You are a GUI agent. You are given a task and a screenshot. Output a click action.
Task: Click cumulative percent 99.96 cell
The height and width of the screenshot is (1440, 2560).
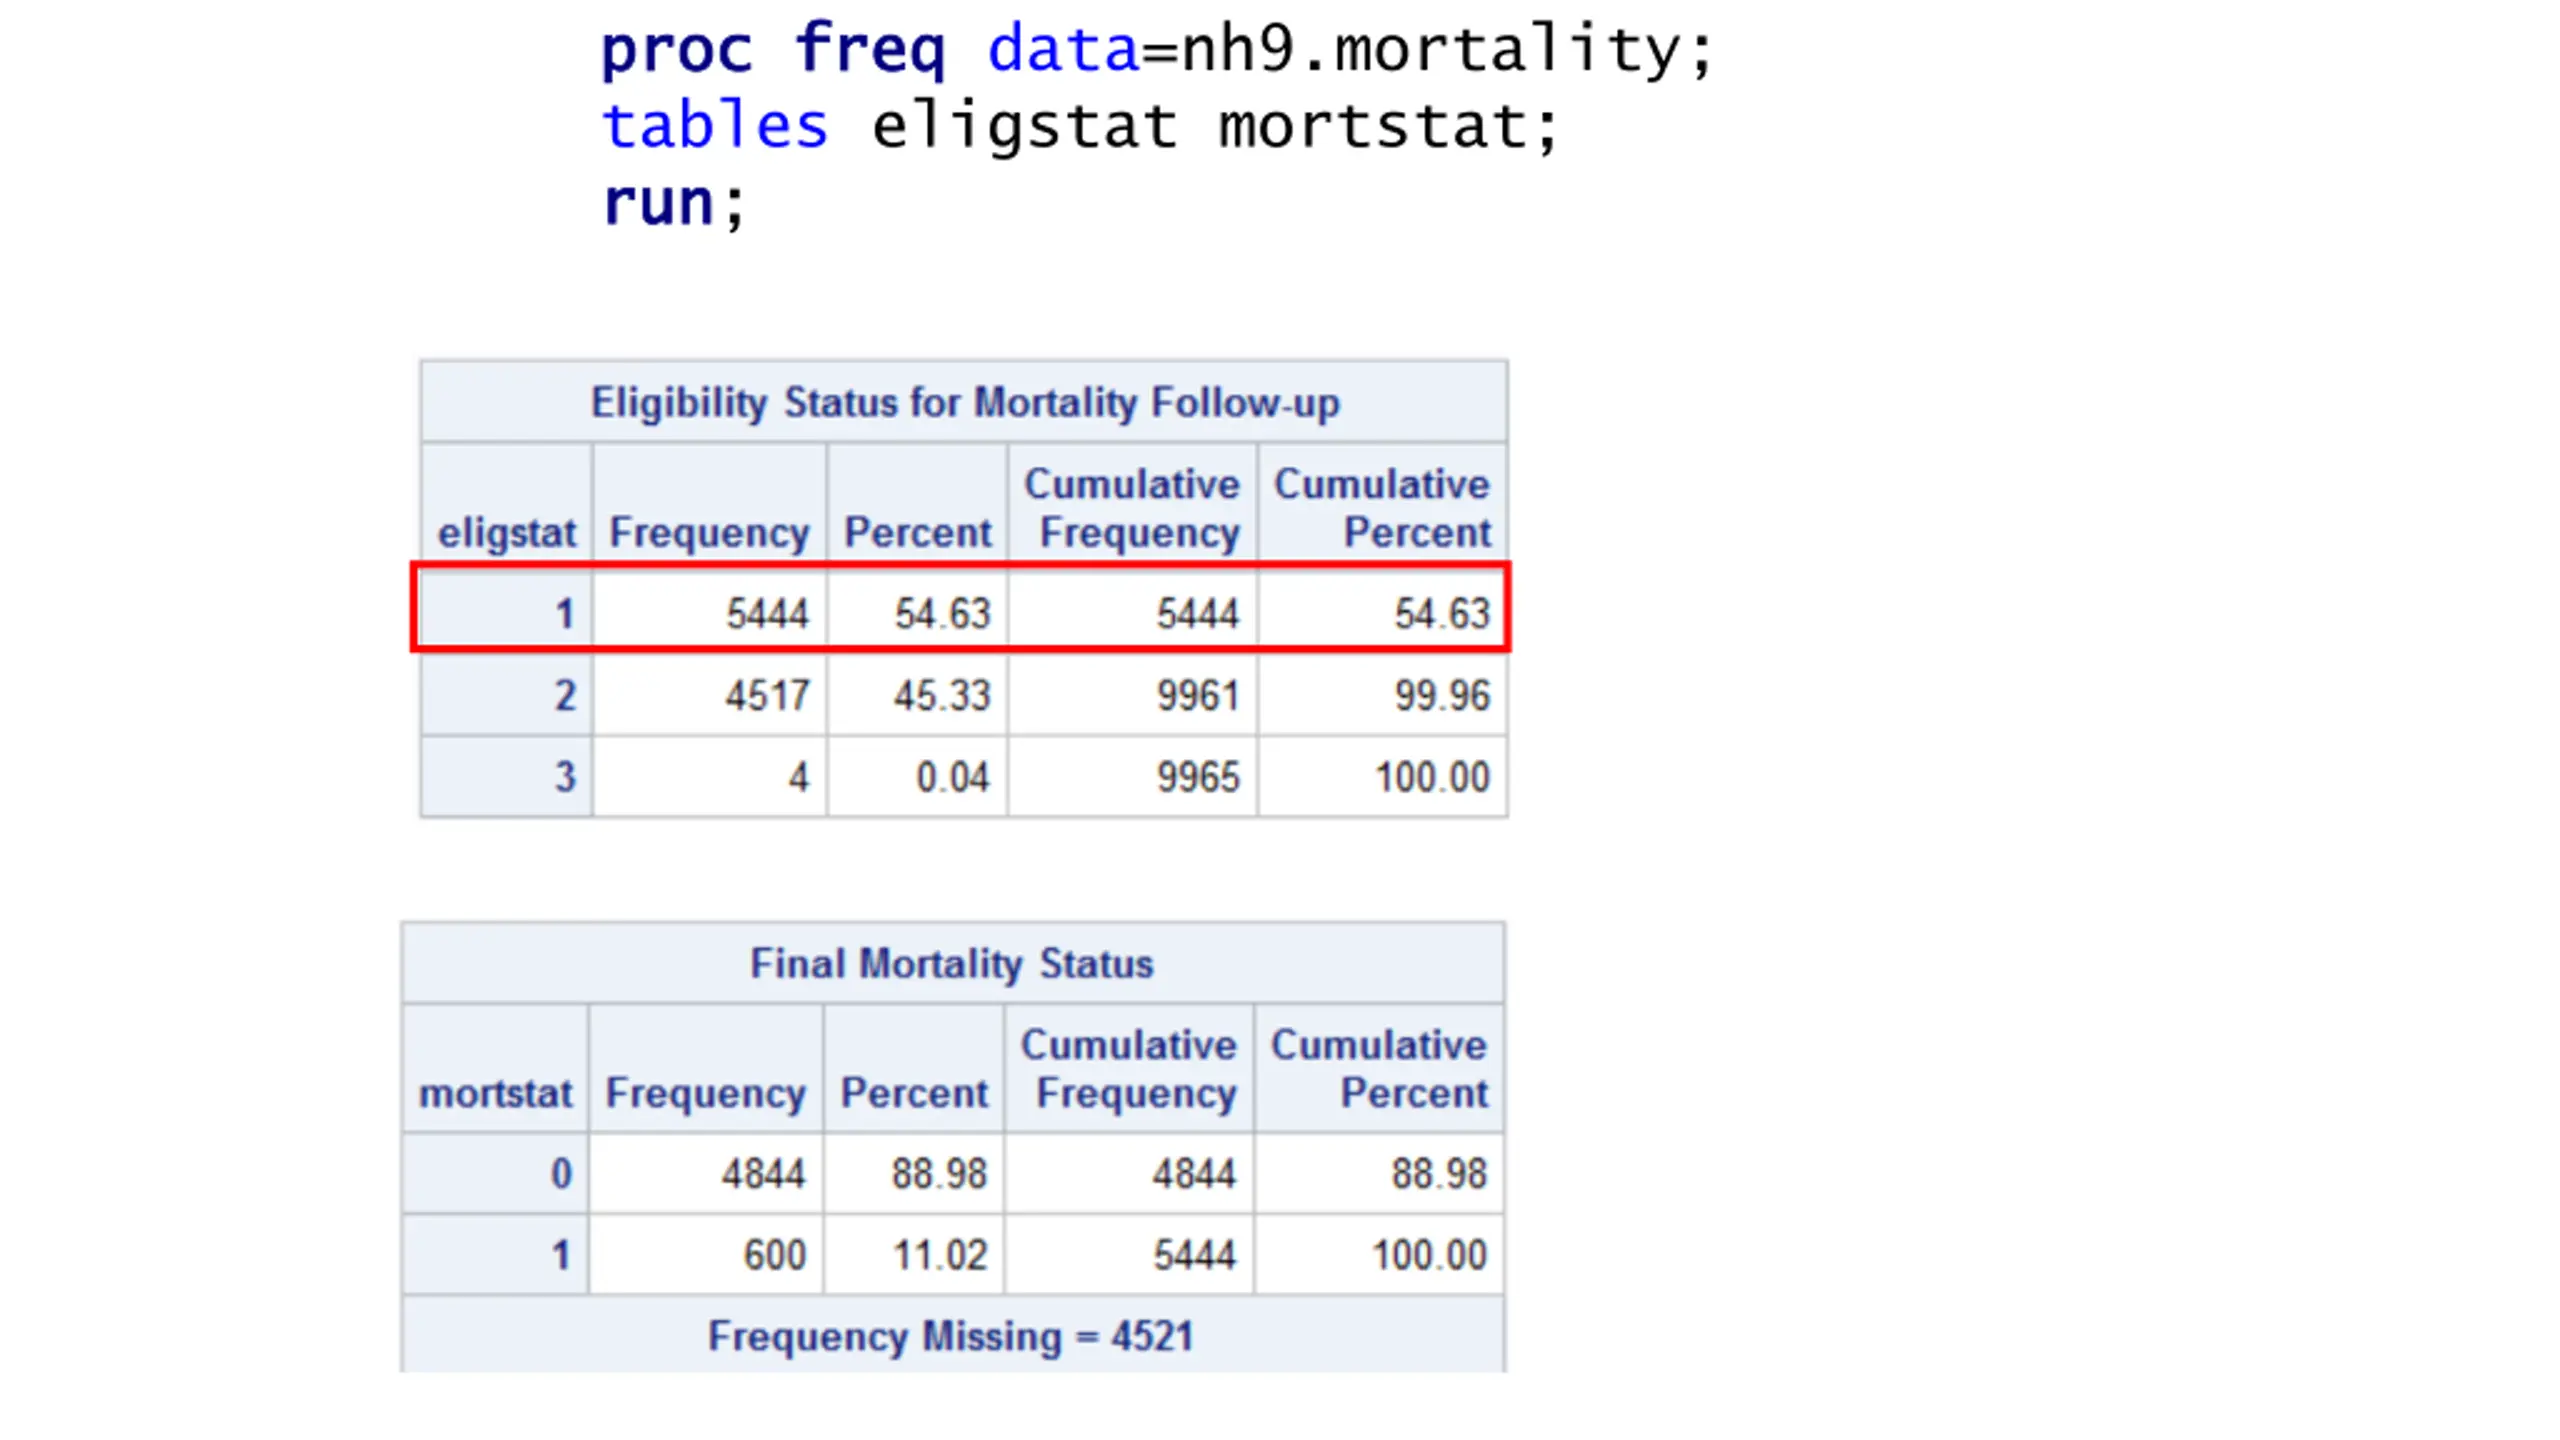click(1442, 695)
